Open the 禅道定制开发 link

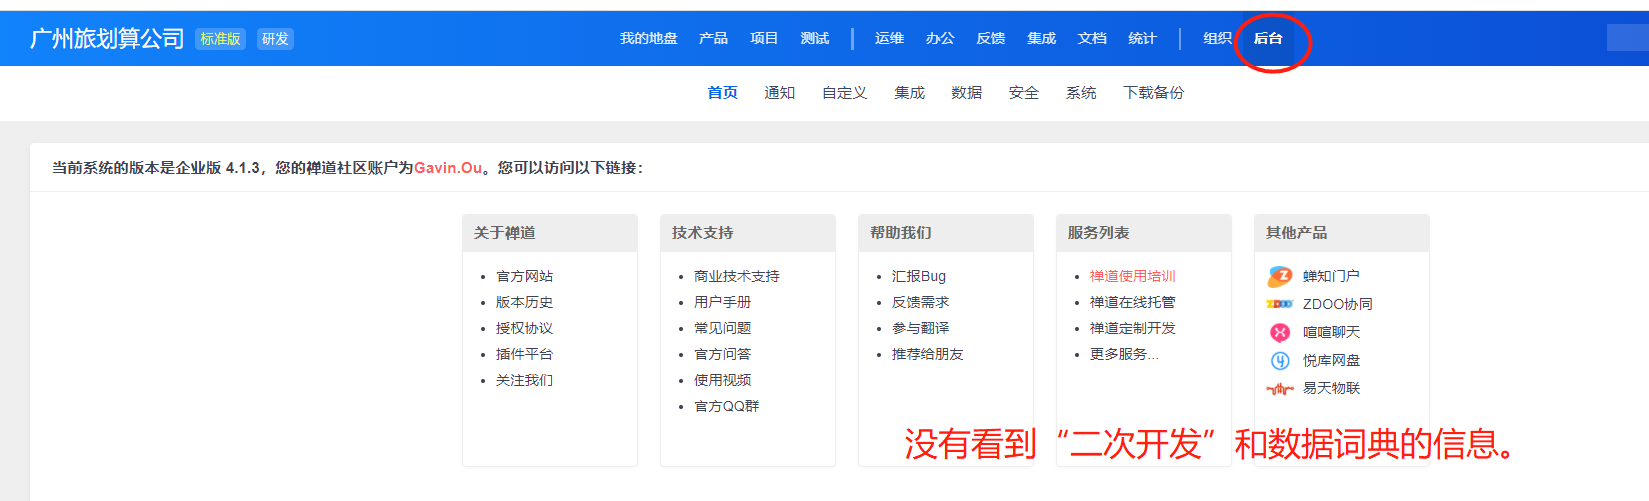pyautogui.click(x=1133, y=328)
